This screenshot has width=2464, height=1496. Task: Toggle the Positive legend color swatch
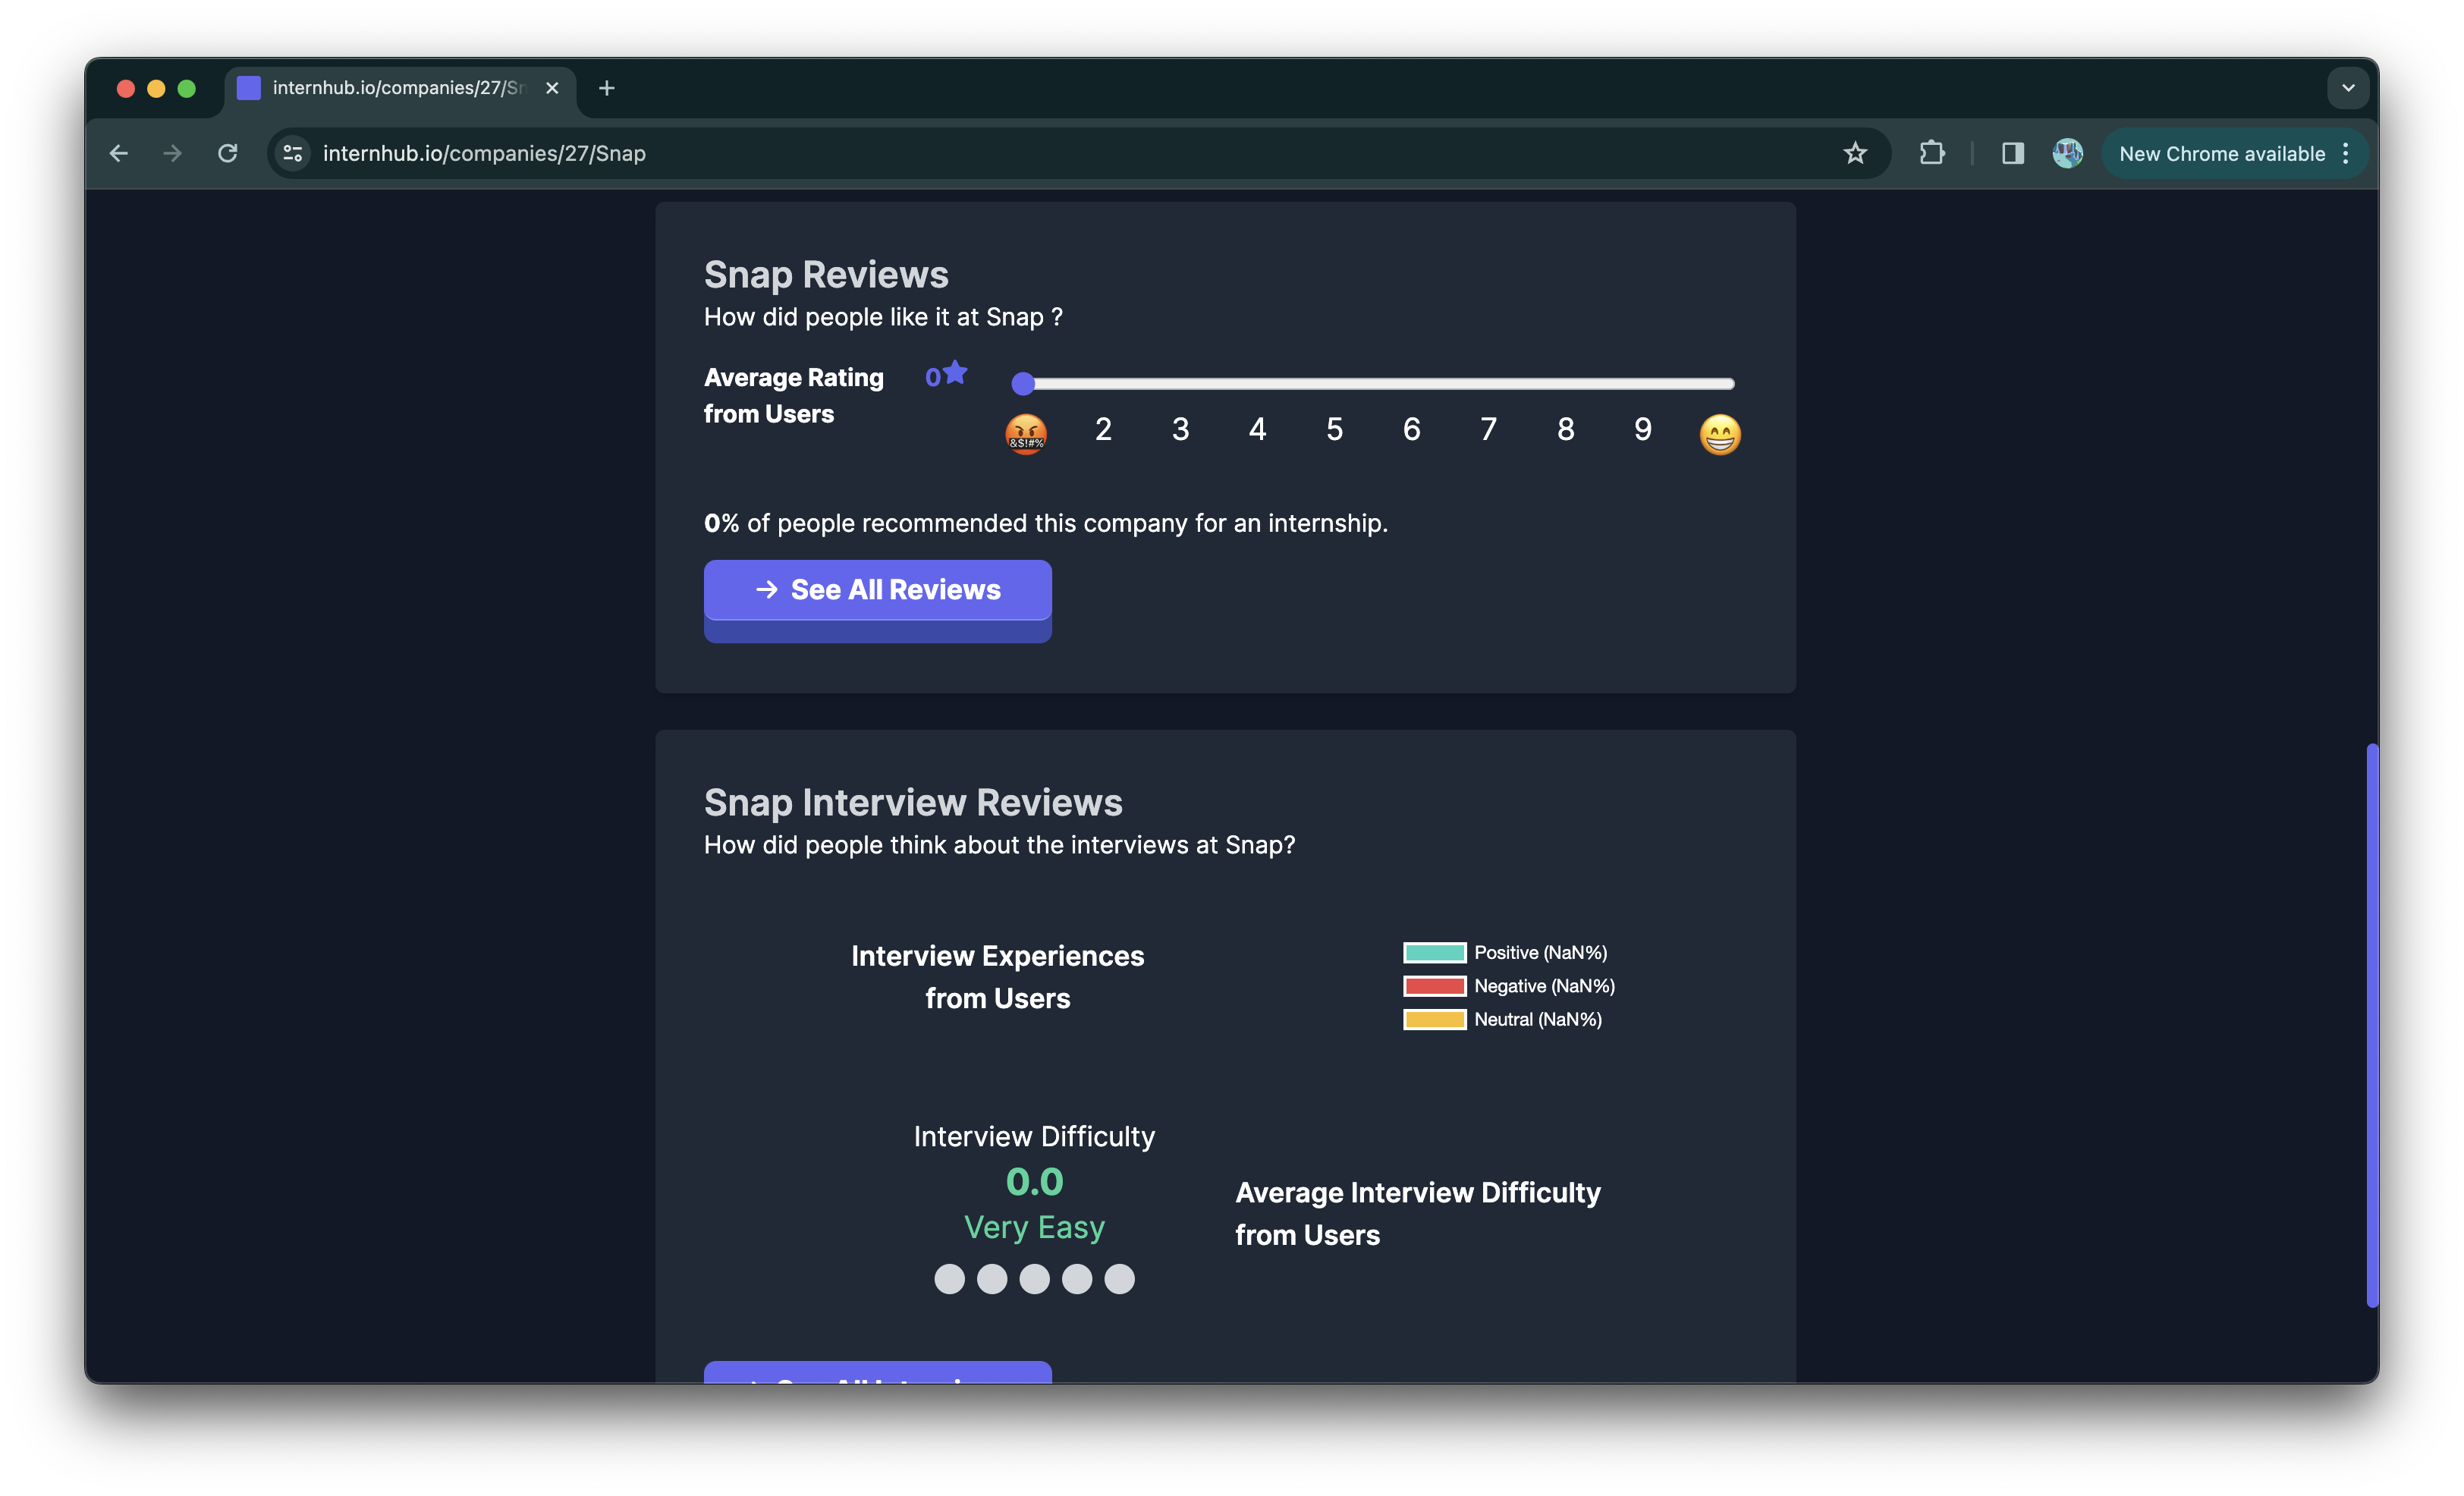click(x=1434, y=953)
